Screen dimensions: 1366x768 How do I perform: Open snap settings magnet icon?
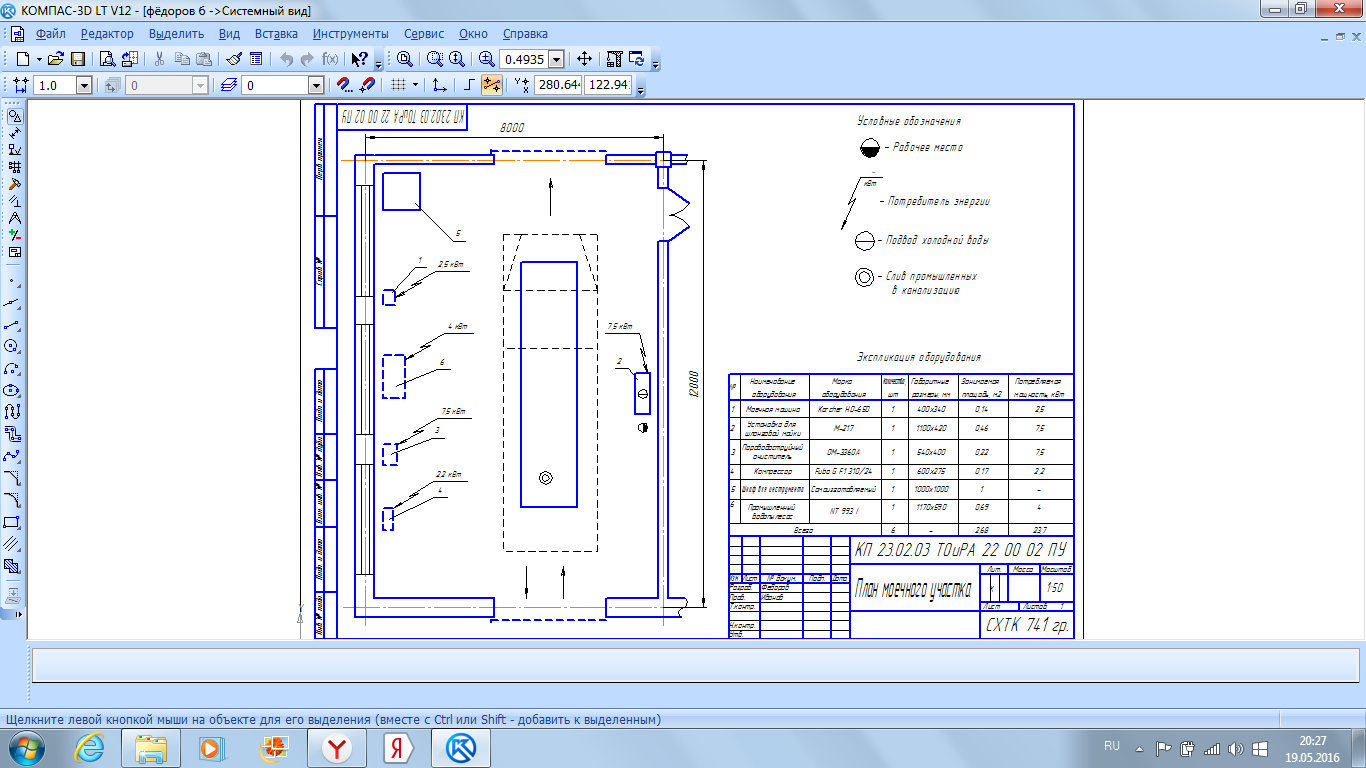[344, 85]
